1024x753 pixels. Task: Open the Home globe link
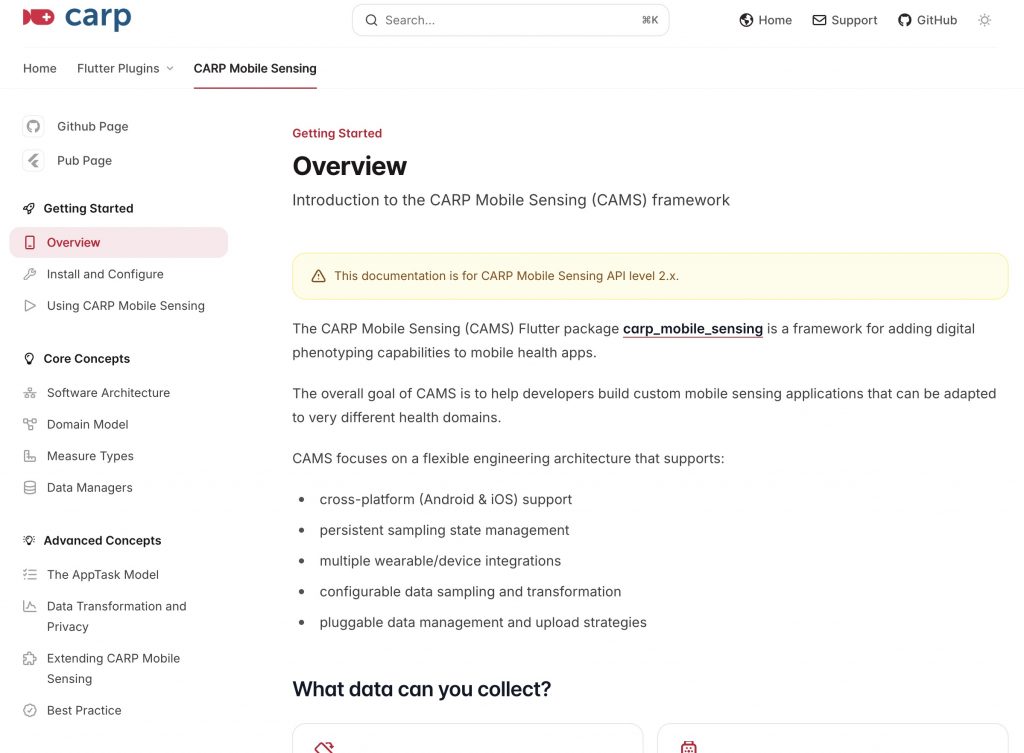[765, 20]
